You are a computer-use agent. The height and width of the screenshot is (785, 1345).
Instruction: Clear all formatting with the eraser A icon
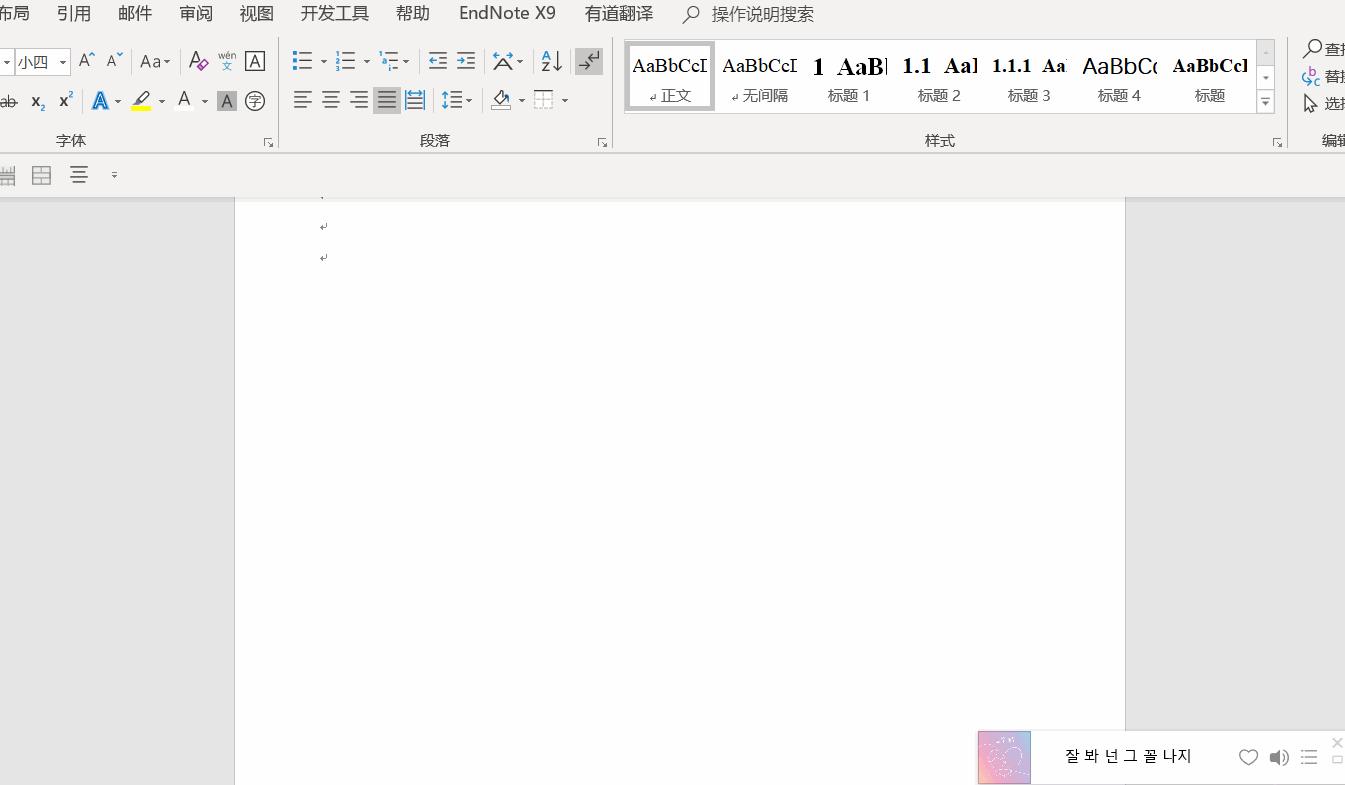point(198,61)
